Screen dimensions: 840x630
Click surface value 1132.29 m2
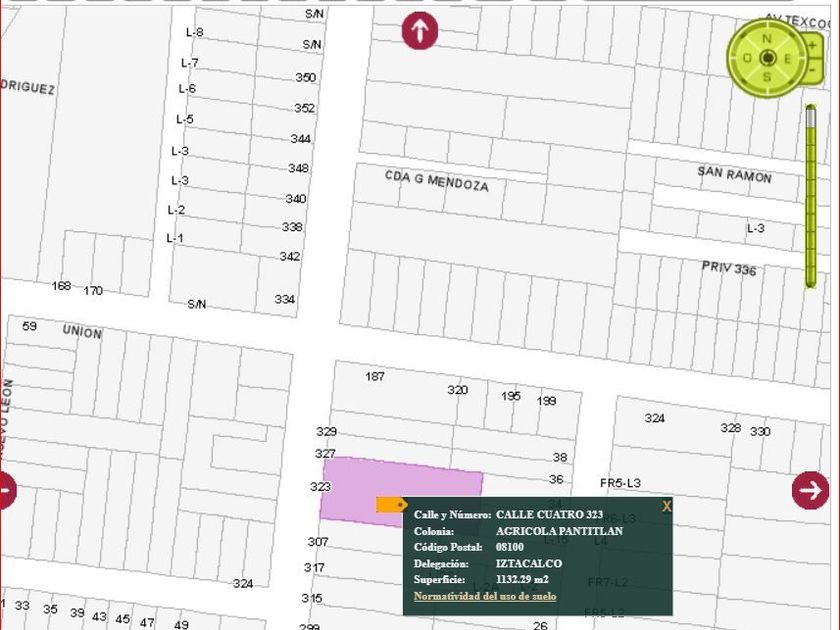(x=522, y=580)
